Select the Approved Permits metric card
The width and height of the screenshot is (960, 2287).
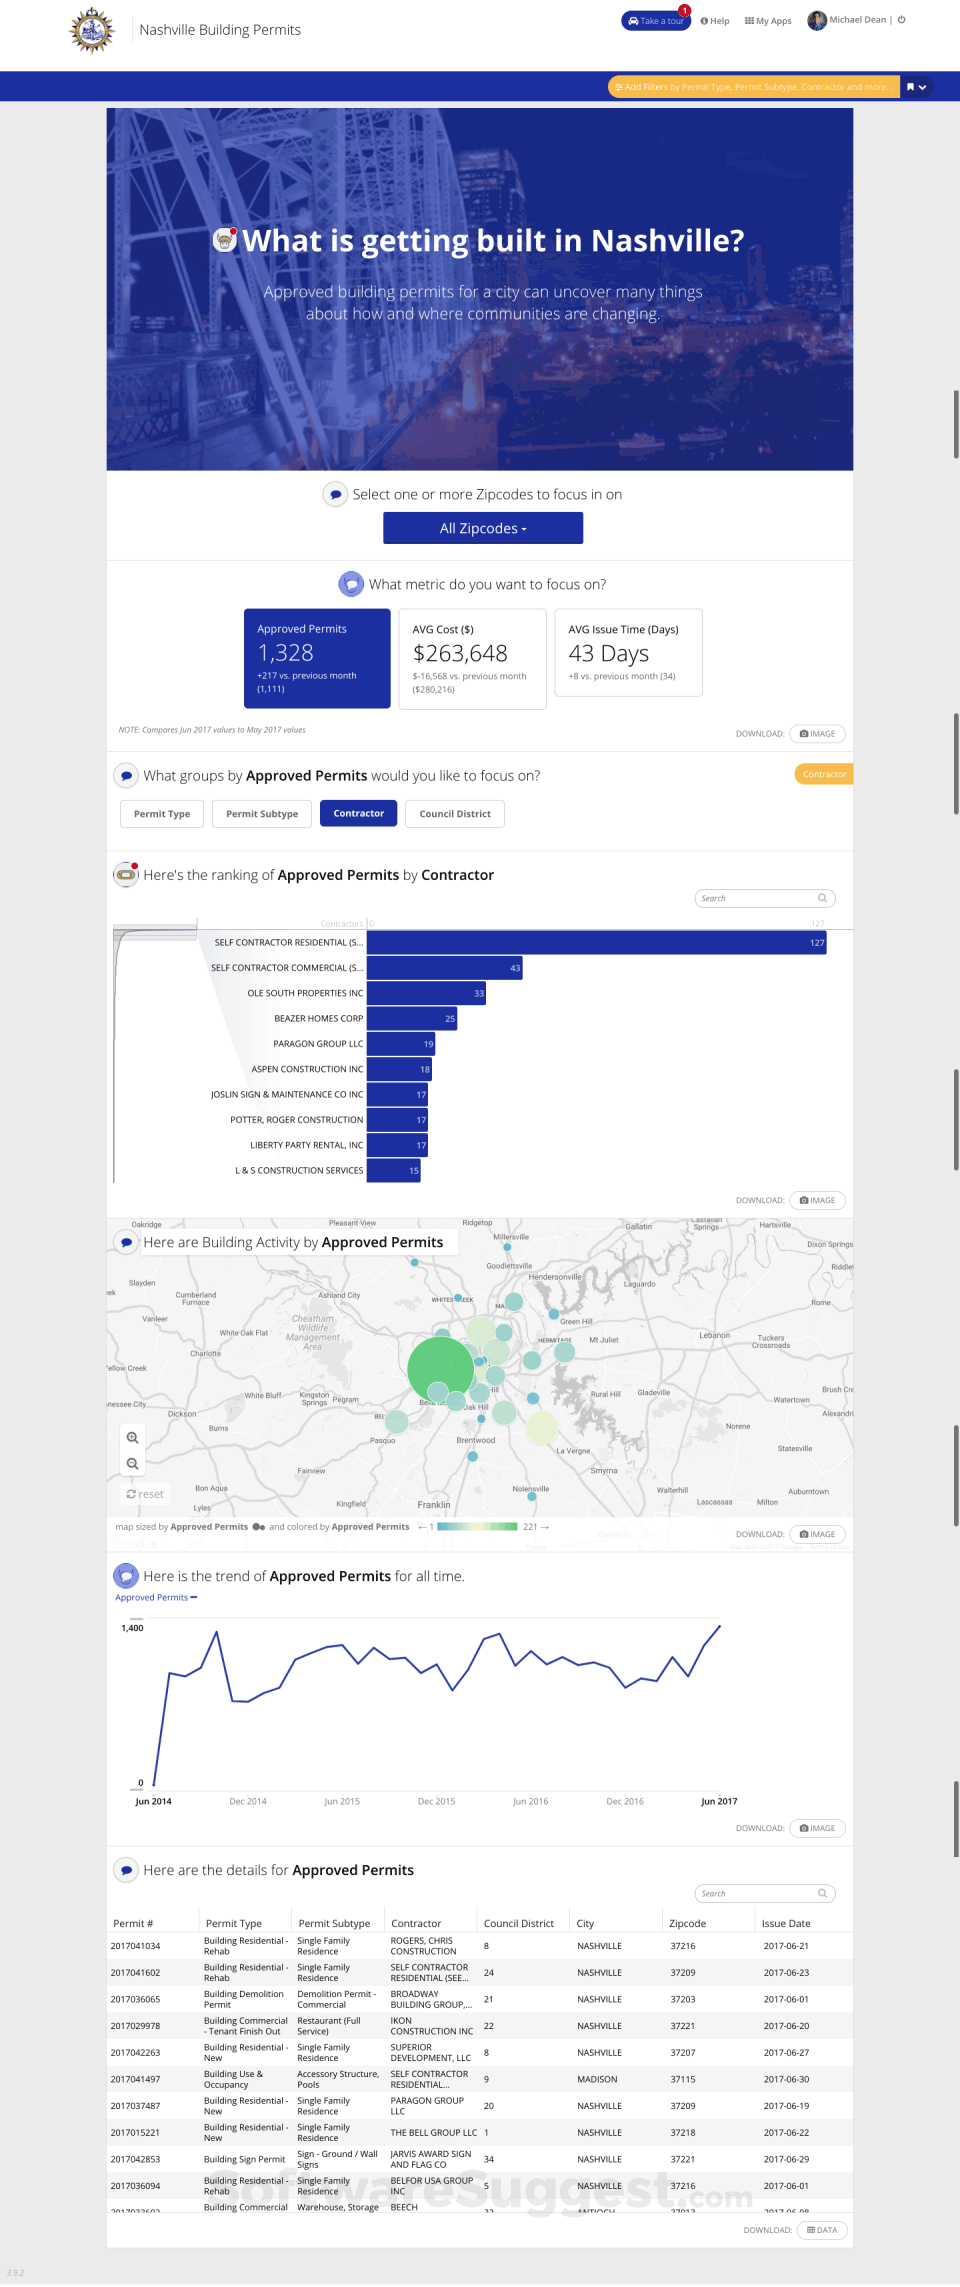click(x=317, y=658)
